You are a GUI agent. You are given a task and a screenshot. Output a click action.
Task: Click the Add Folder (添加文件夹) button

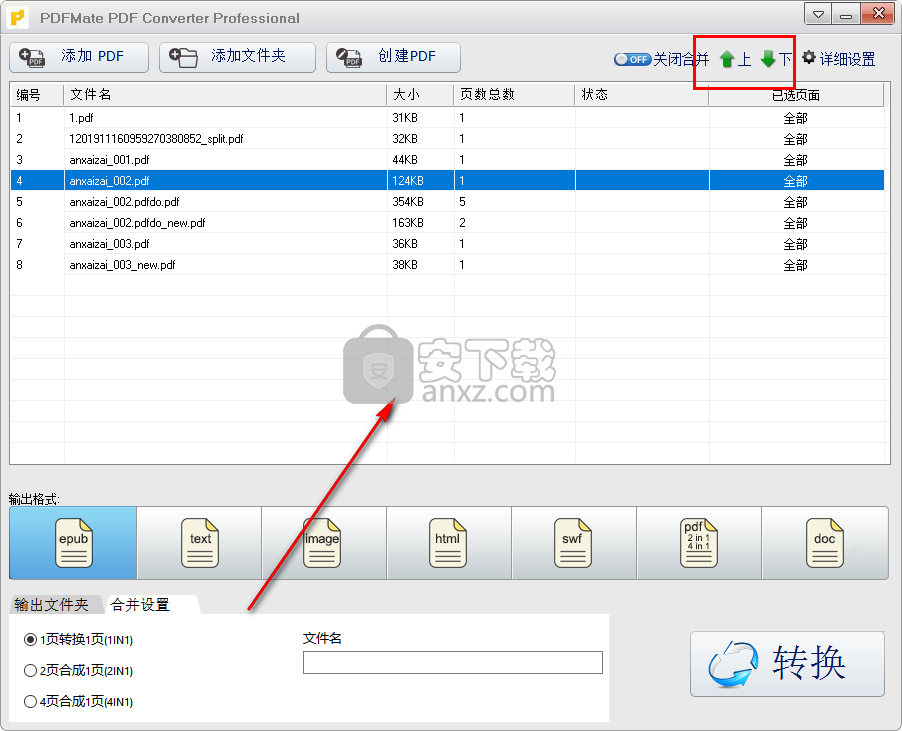pos(237,57)
